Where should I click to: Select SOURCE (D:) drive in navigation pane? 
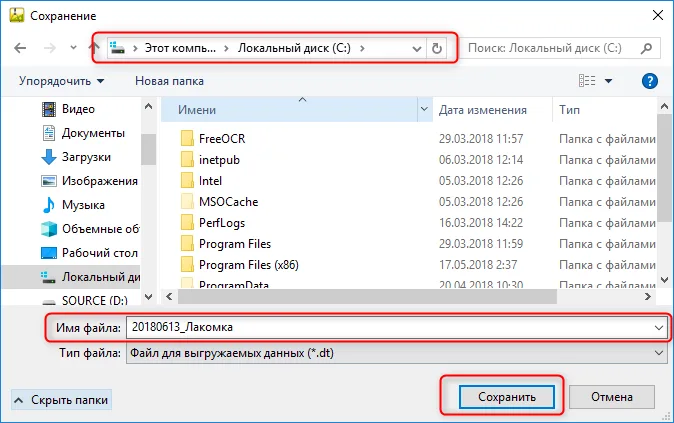[85, 300]
